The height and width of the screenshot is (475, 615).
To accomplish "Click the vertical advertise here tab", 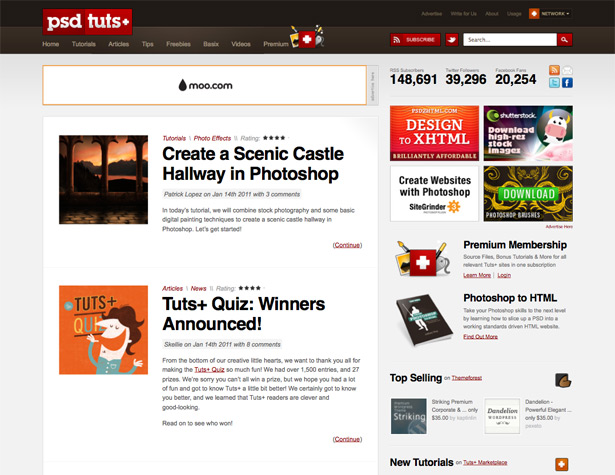I will [x=373, y=85].
